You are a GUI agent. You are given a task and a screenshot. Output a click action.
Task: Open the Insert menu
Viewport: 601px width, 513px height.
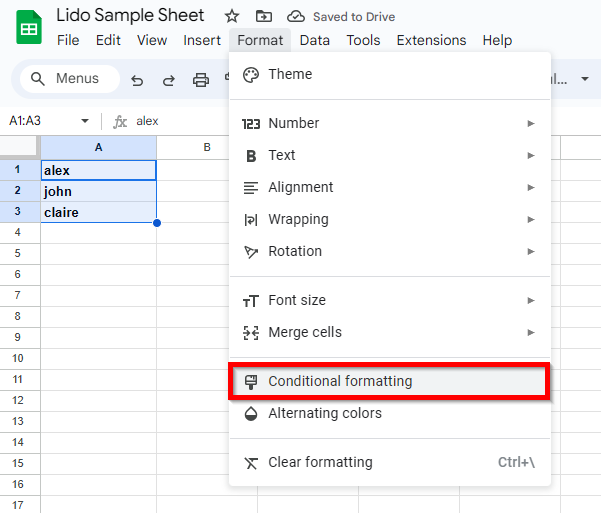click(202, 40)
